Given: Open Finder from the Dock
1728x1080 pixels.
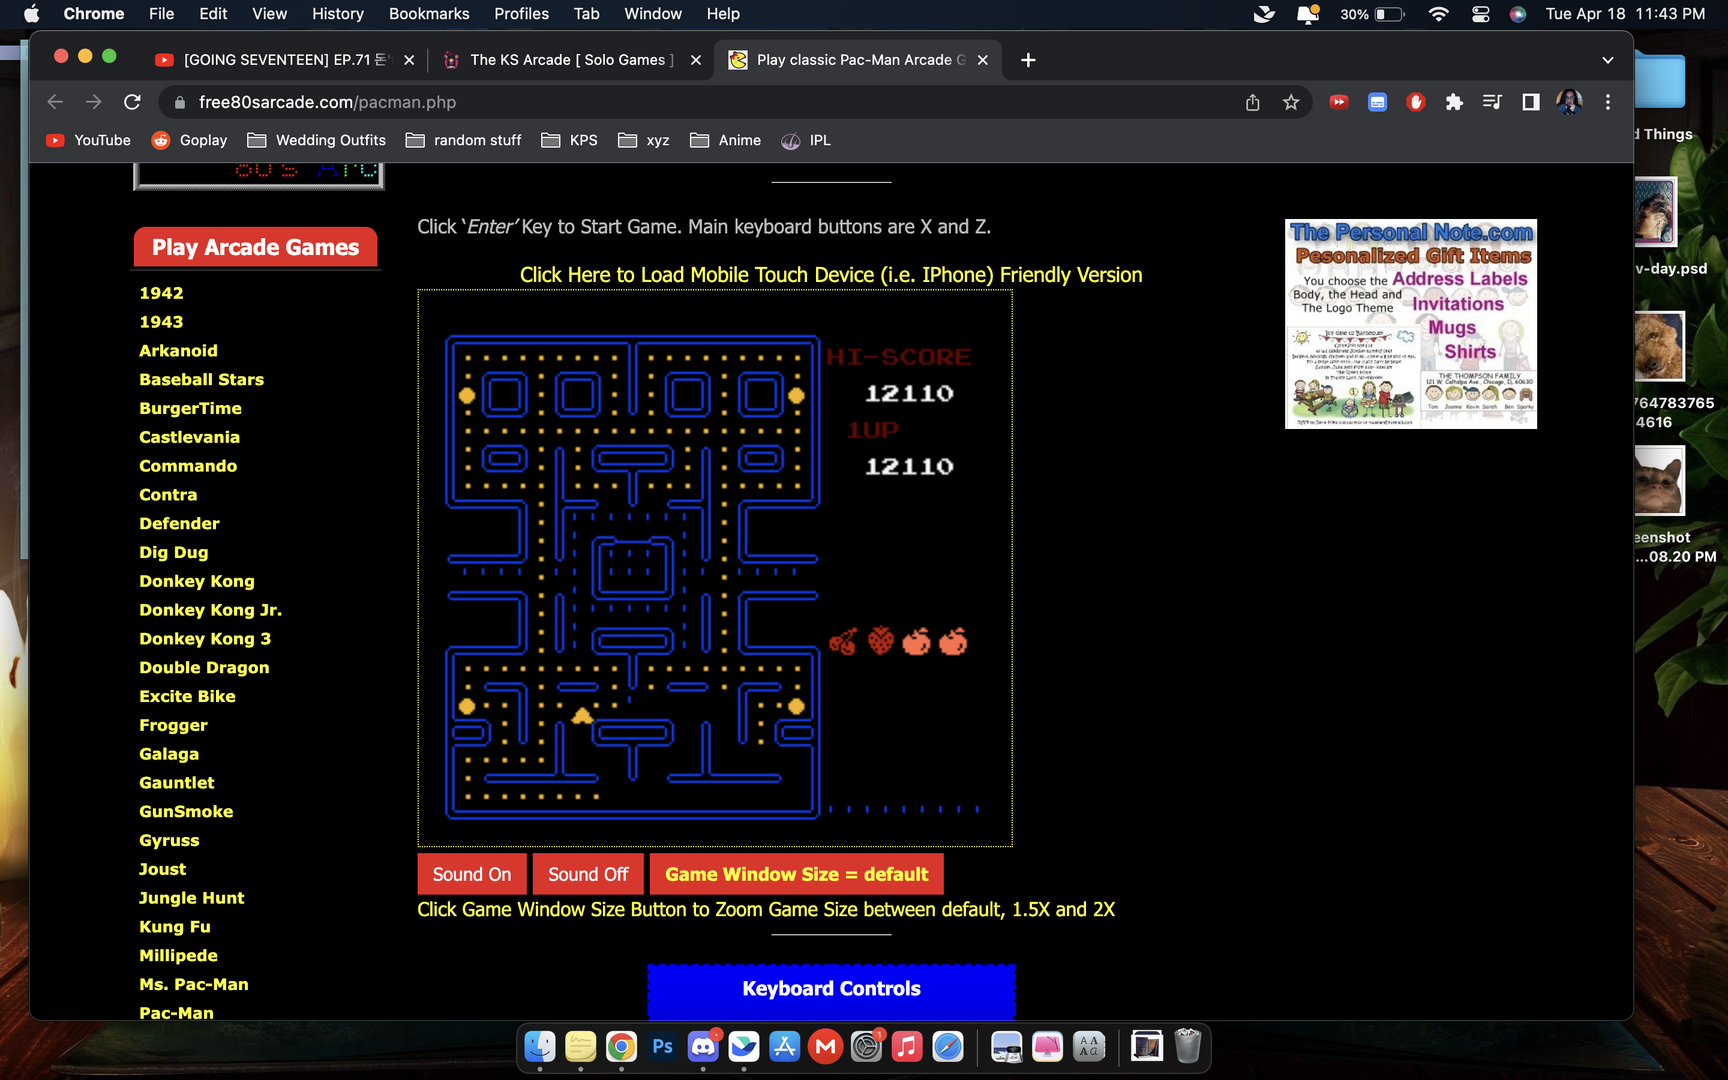Looking at the screenshot, I should coord(540,1047).
